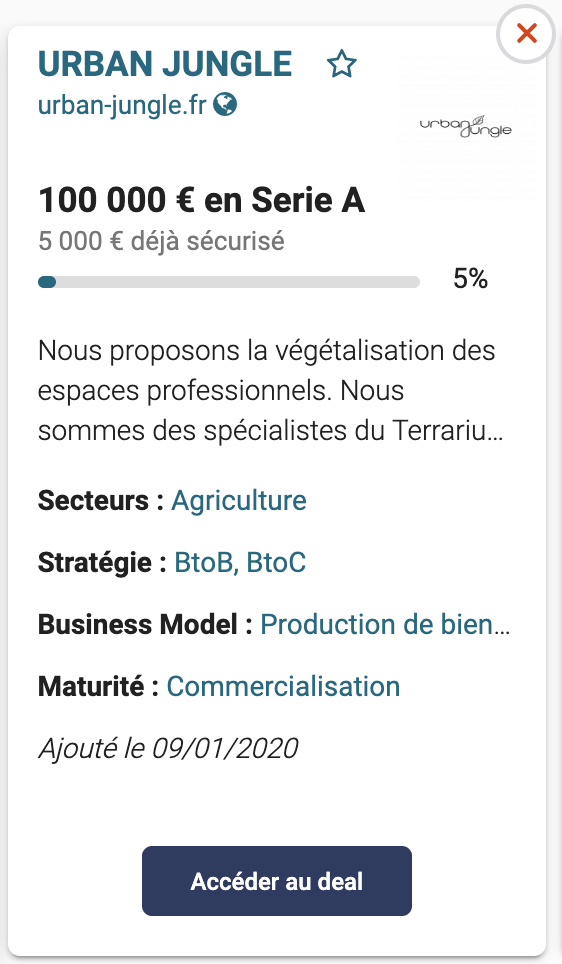Screen dimensions: 562x964
Task: Click the Urban Jungle logo image
Action: point(465,125)
